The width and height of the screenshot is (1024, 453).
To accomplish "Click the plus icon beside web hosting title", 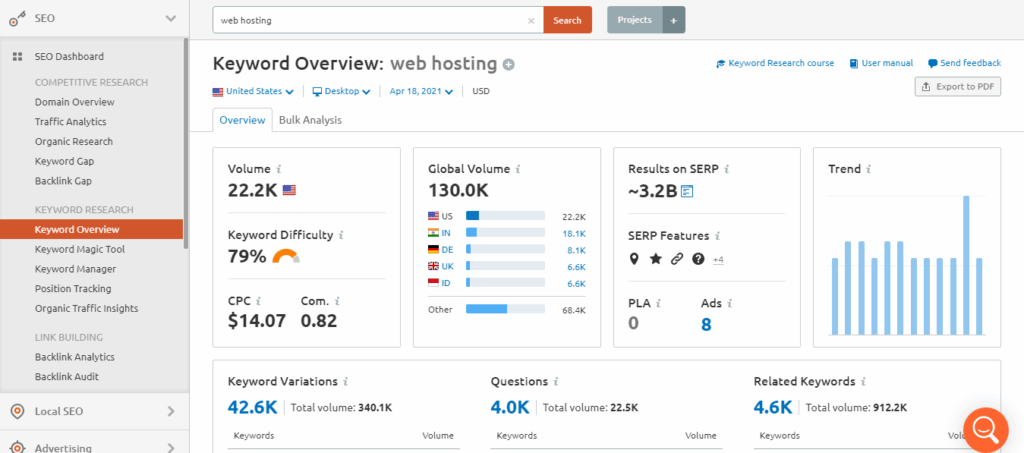I will [509, 65].
